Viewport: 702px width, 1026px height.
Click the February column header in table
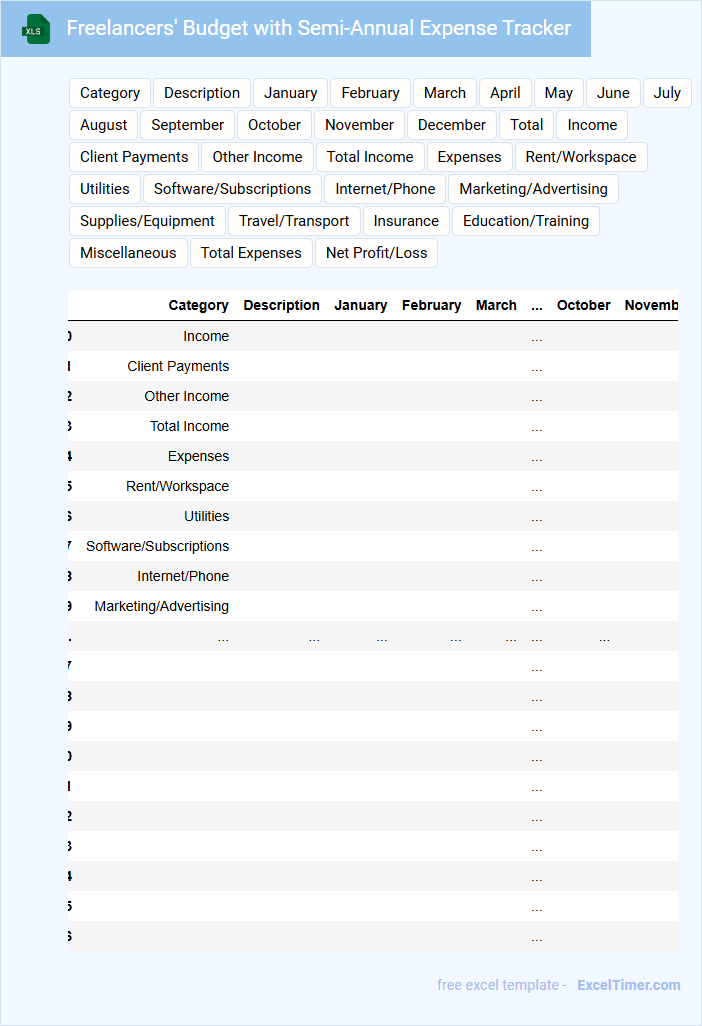431,306
